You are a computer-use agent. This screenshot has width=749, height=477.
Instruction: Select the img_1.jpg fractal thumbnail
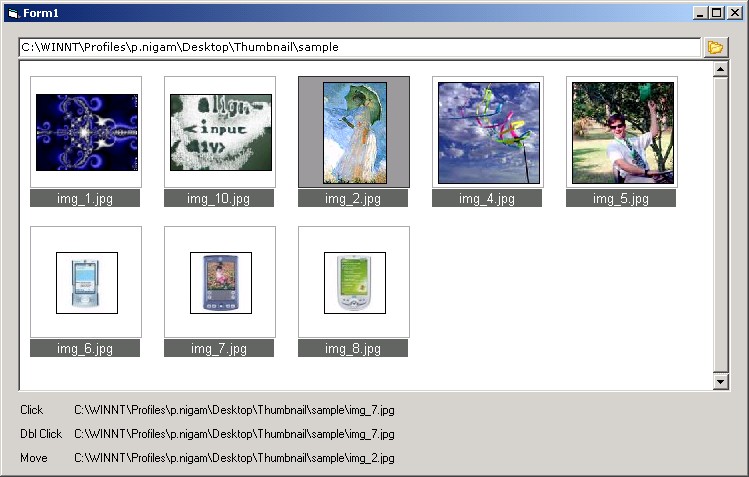(x=86, y=132)
